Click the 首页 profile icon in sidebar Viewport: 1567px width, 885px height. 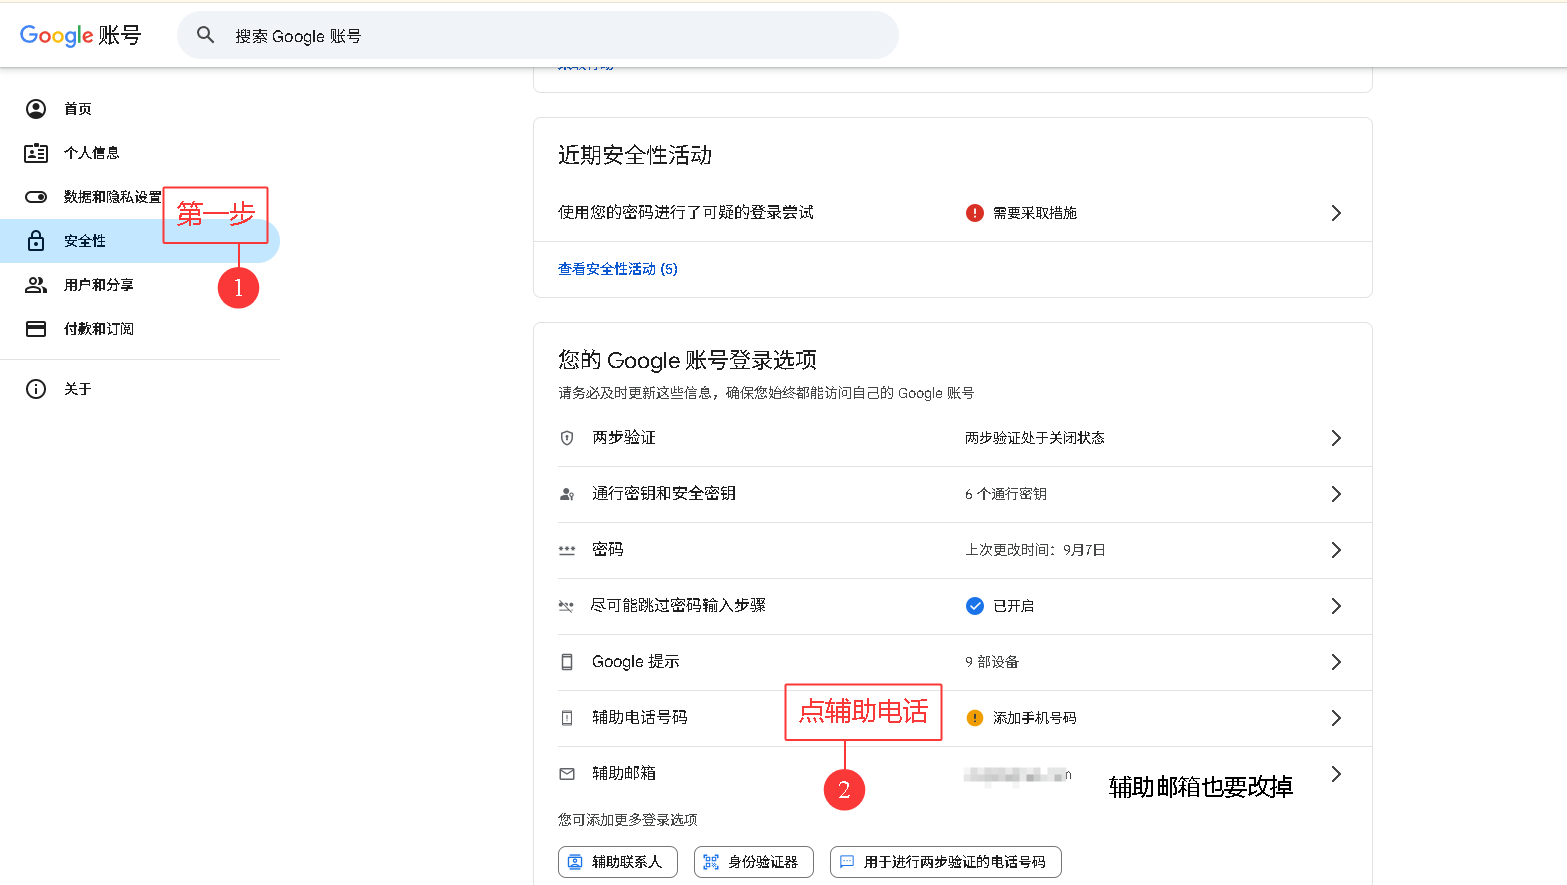point(36,109)
